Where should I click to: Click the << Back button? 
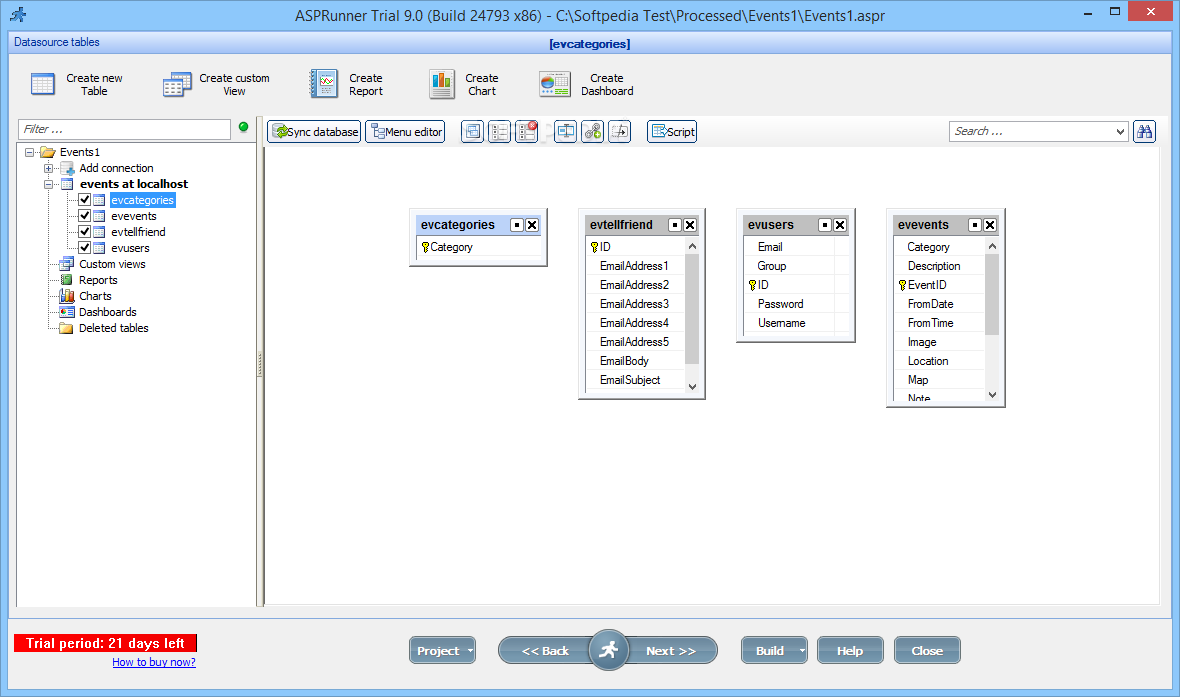click(545, 650)
